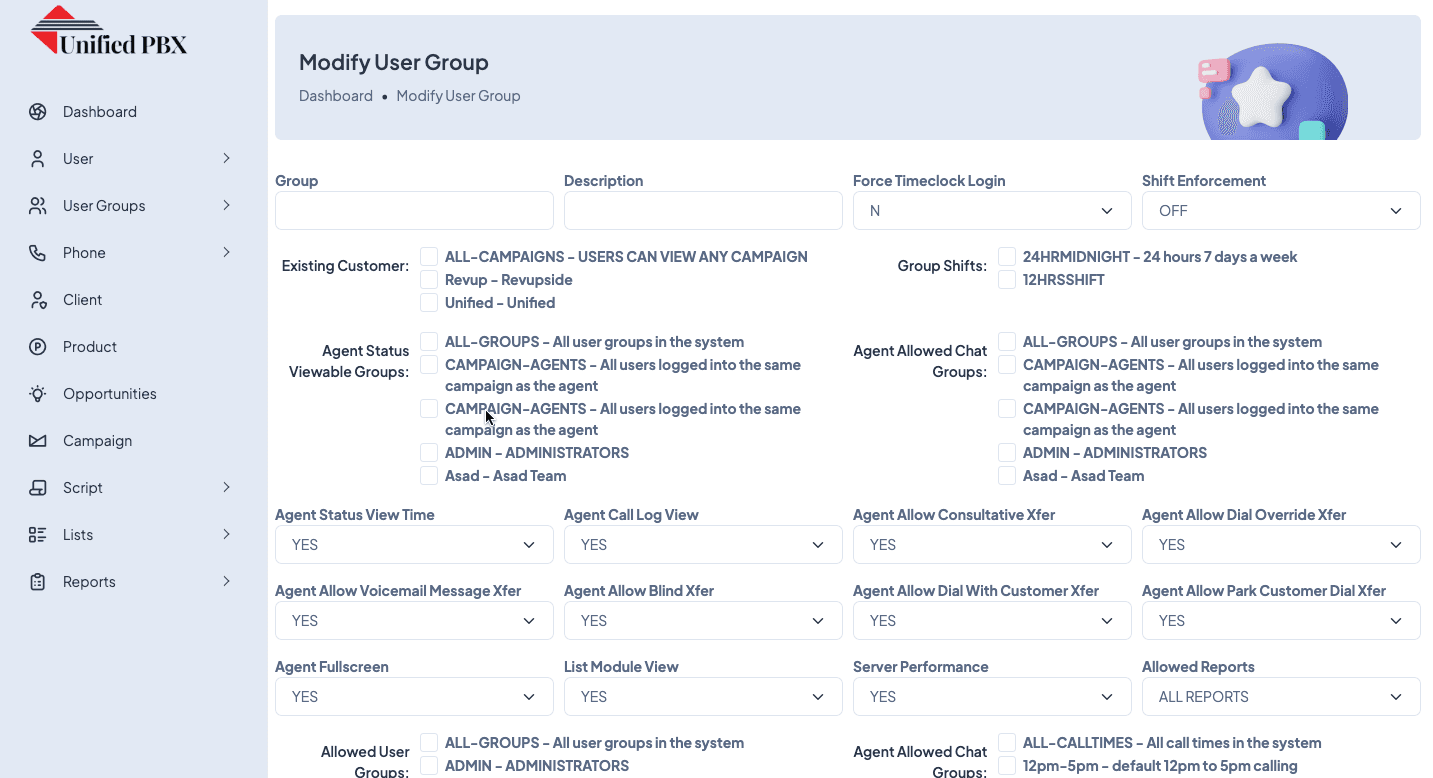Open the Shift Enforcement dropdown
This screenshot has height=778, width=1433.
point(1280,211)
